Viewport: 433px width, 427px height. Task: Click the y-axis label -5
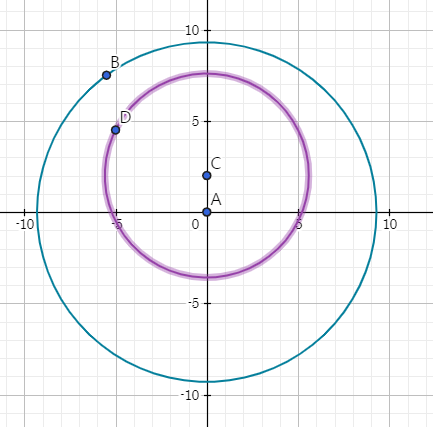point(194,304)
